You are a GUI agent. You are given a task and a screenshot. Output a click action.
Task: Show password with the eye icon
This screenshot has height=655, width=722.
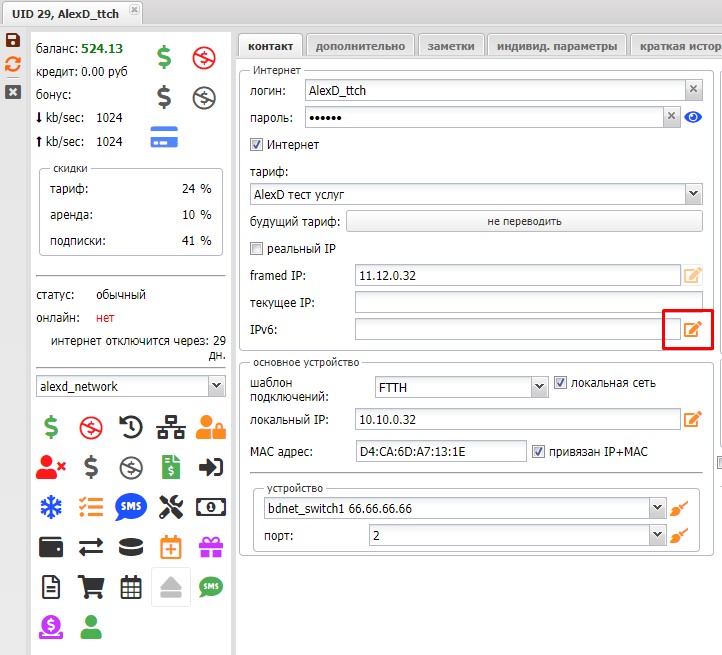(694, 117)
